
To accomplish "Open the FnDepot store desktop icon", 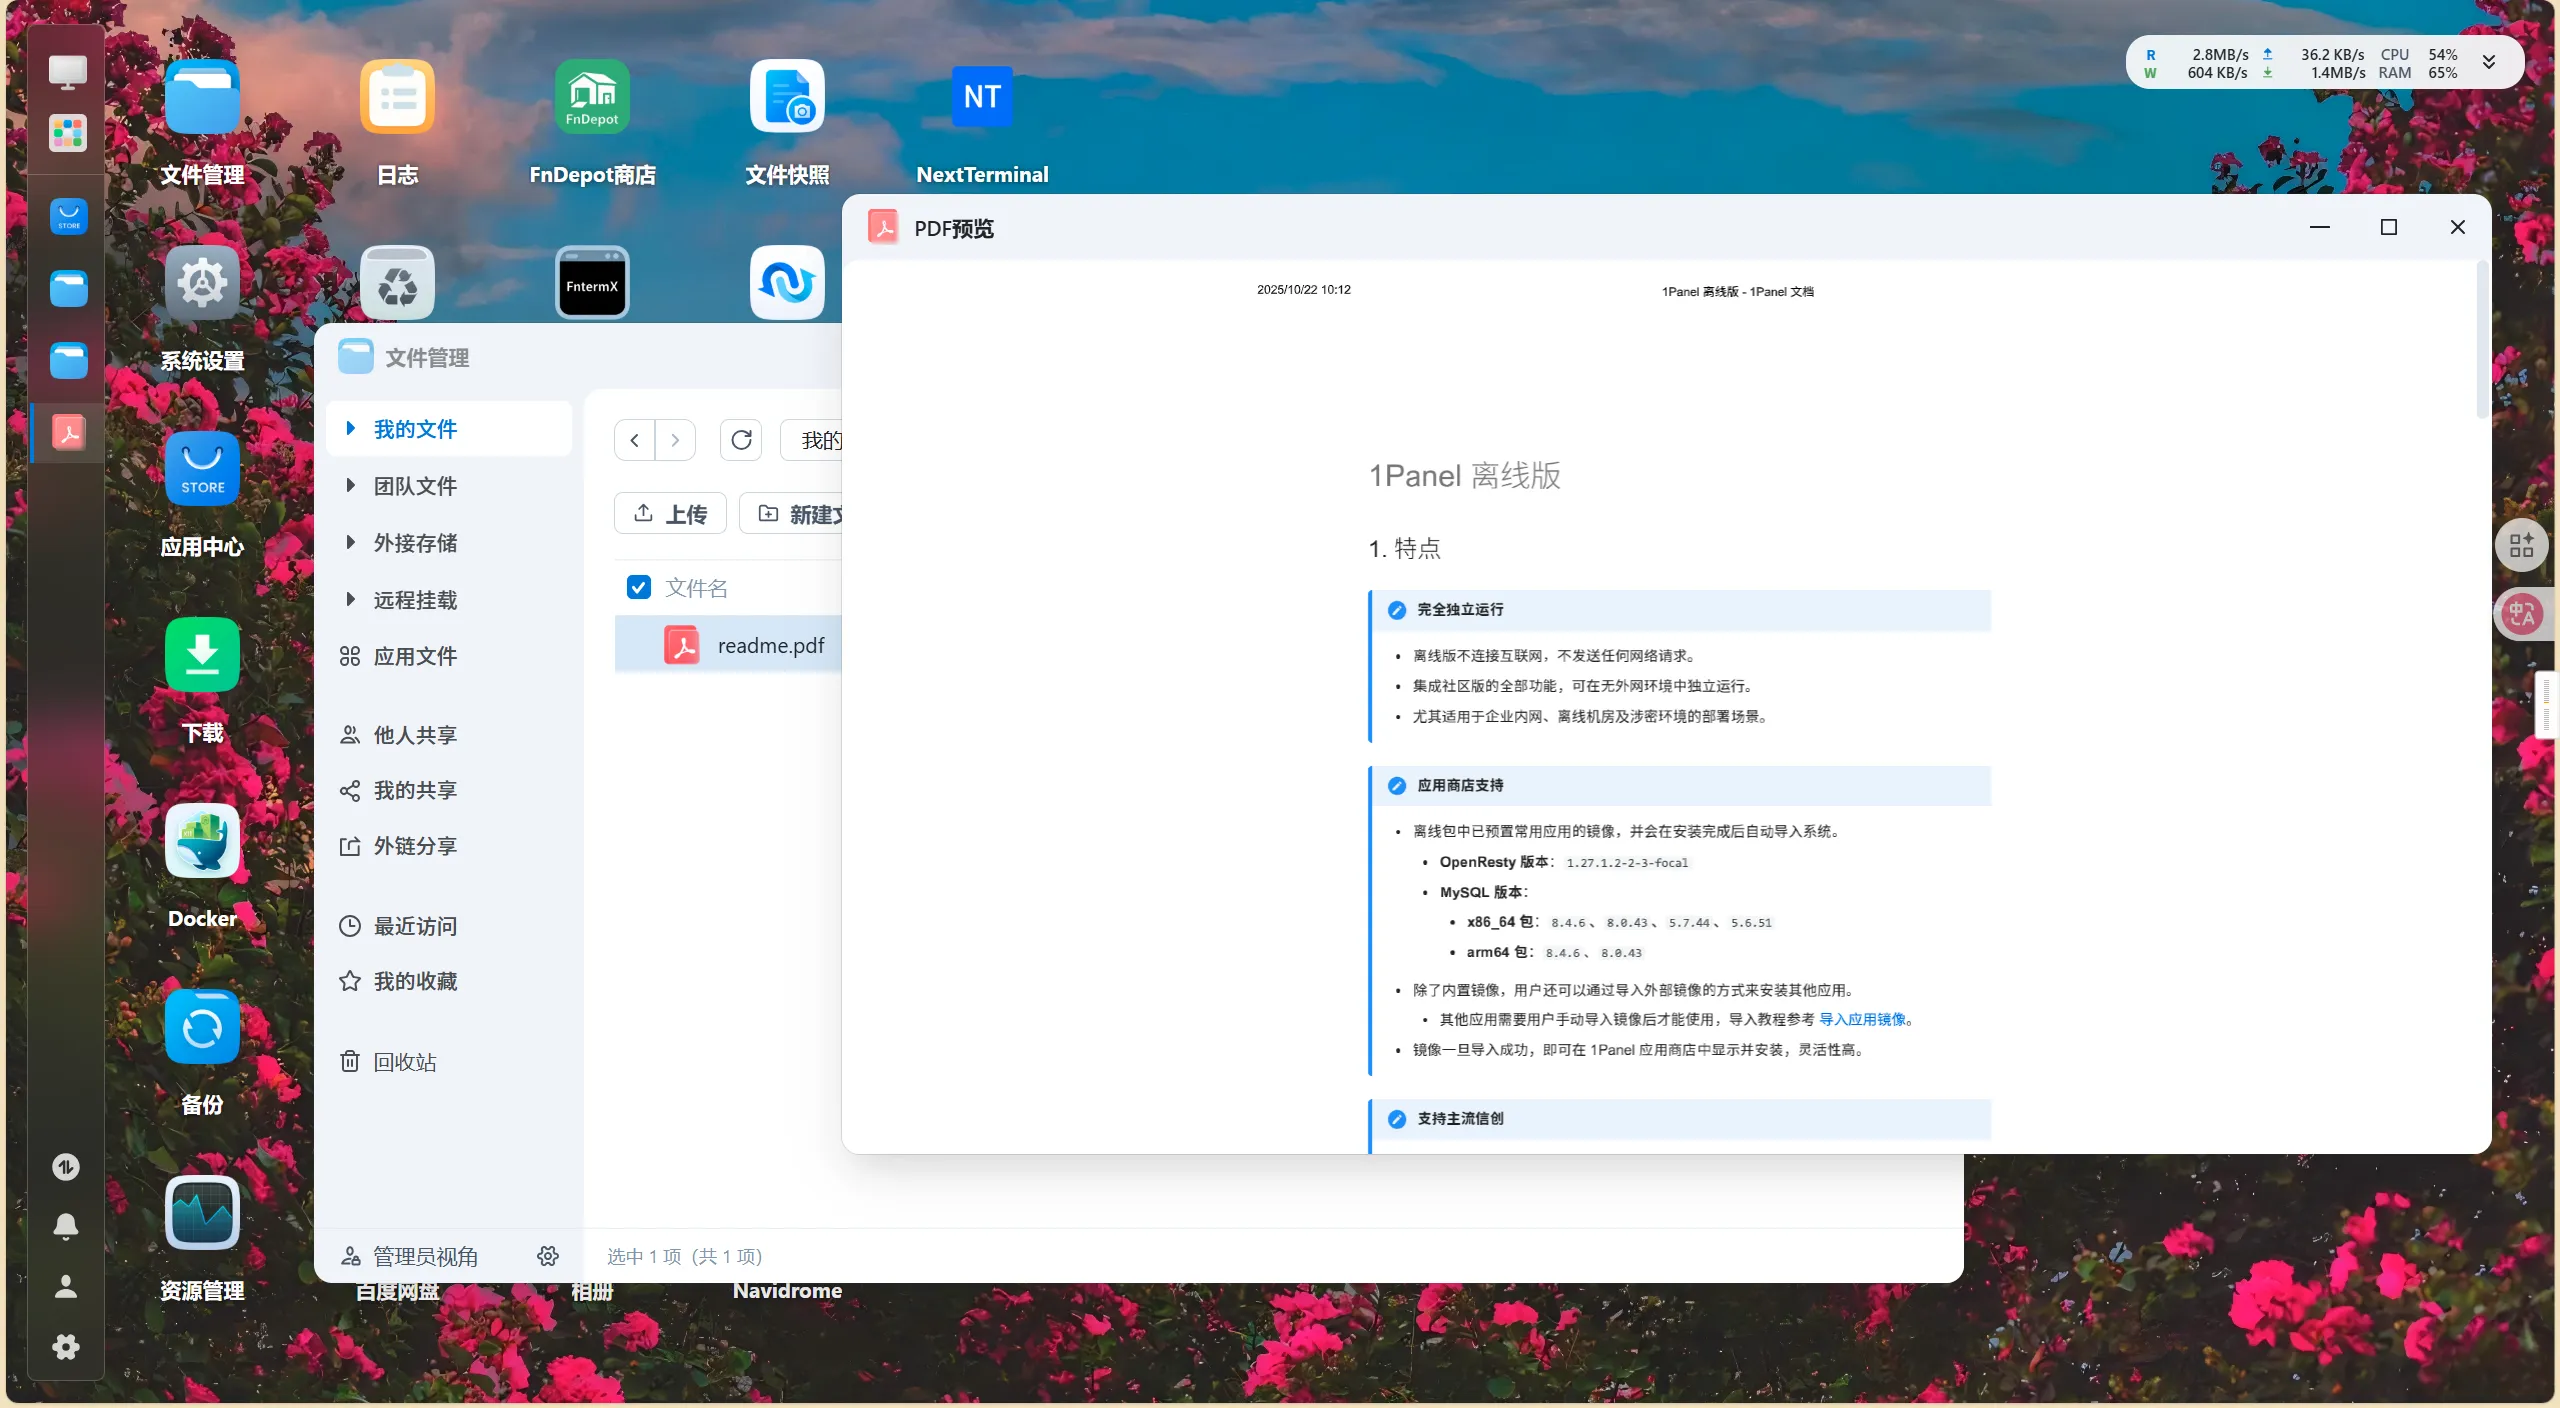I will click(x=592, y=98).
